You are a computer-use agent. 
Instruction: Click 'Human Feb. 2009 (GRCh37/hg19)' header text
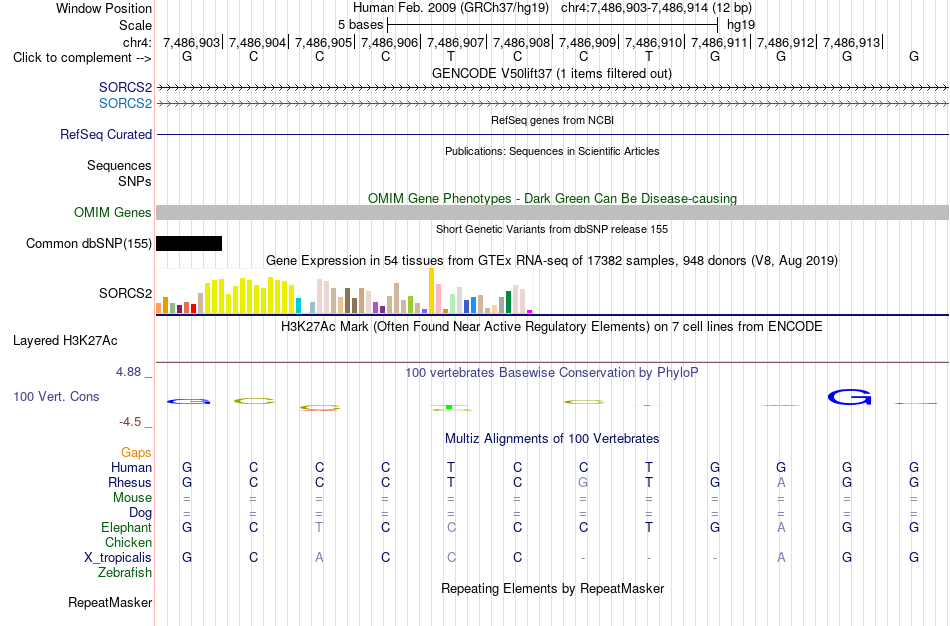(x=451, y=8)
